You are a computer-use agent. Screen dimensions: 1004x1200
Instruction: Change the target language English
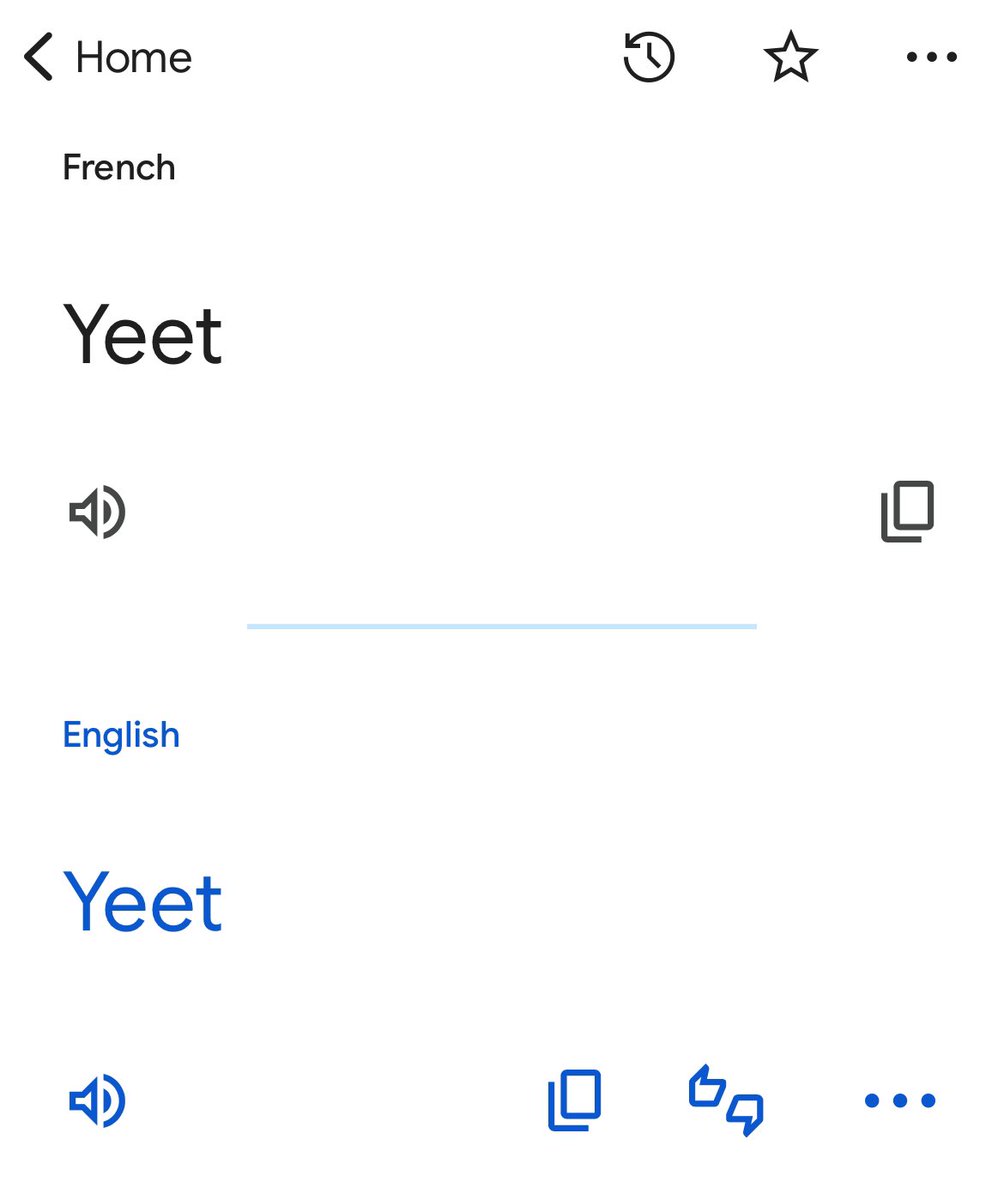121,735
